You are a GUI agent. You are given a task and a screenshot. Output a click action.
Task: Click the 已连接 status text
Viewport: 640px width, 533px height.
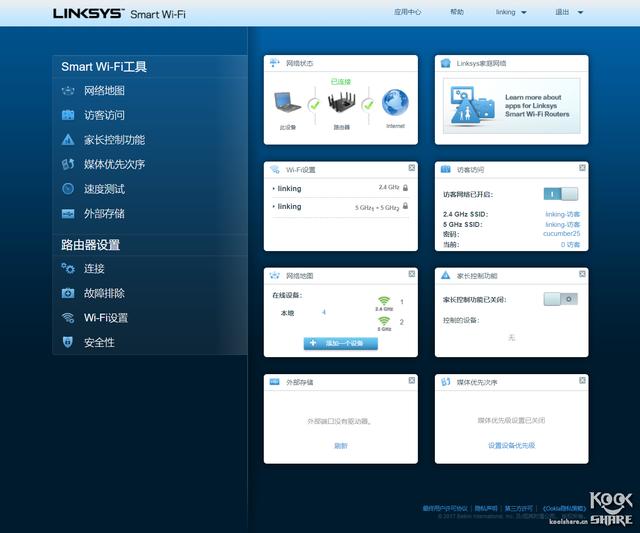[x=341, y=82]
